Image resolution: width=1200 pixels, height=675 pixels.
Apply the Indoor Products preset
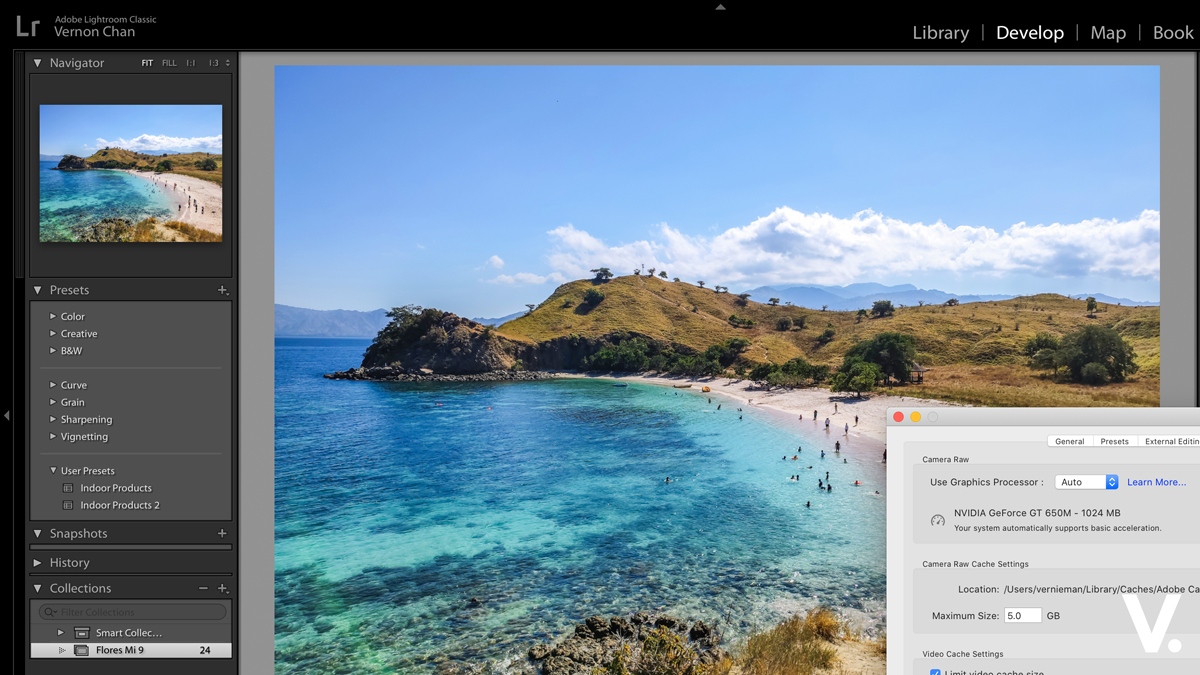tap(116, 488)
